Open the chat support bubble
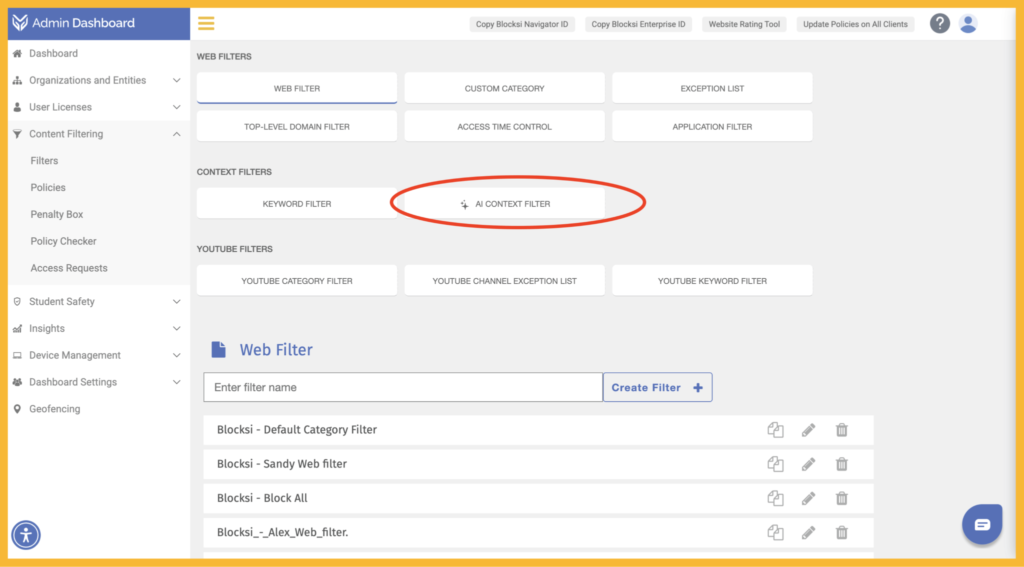 (982, 524)
